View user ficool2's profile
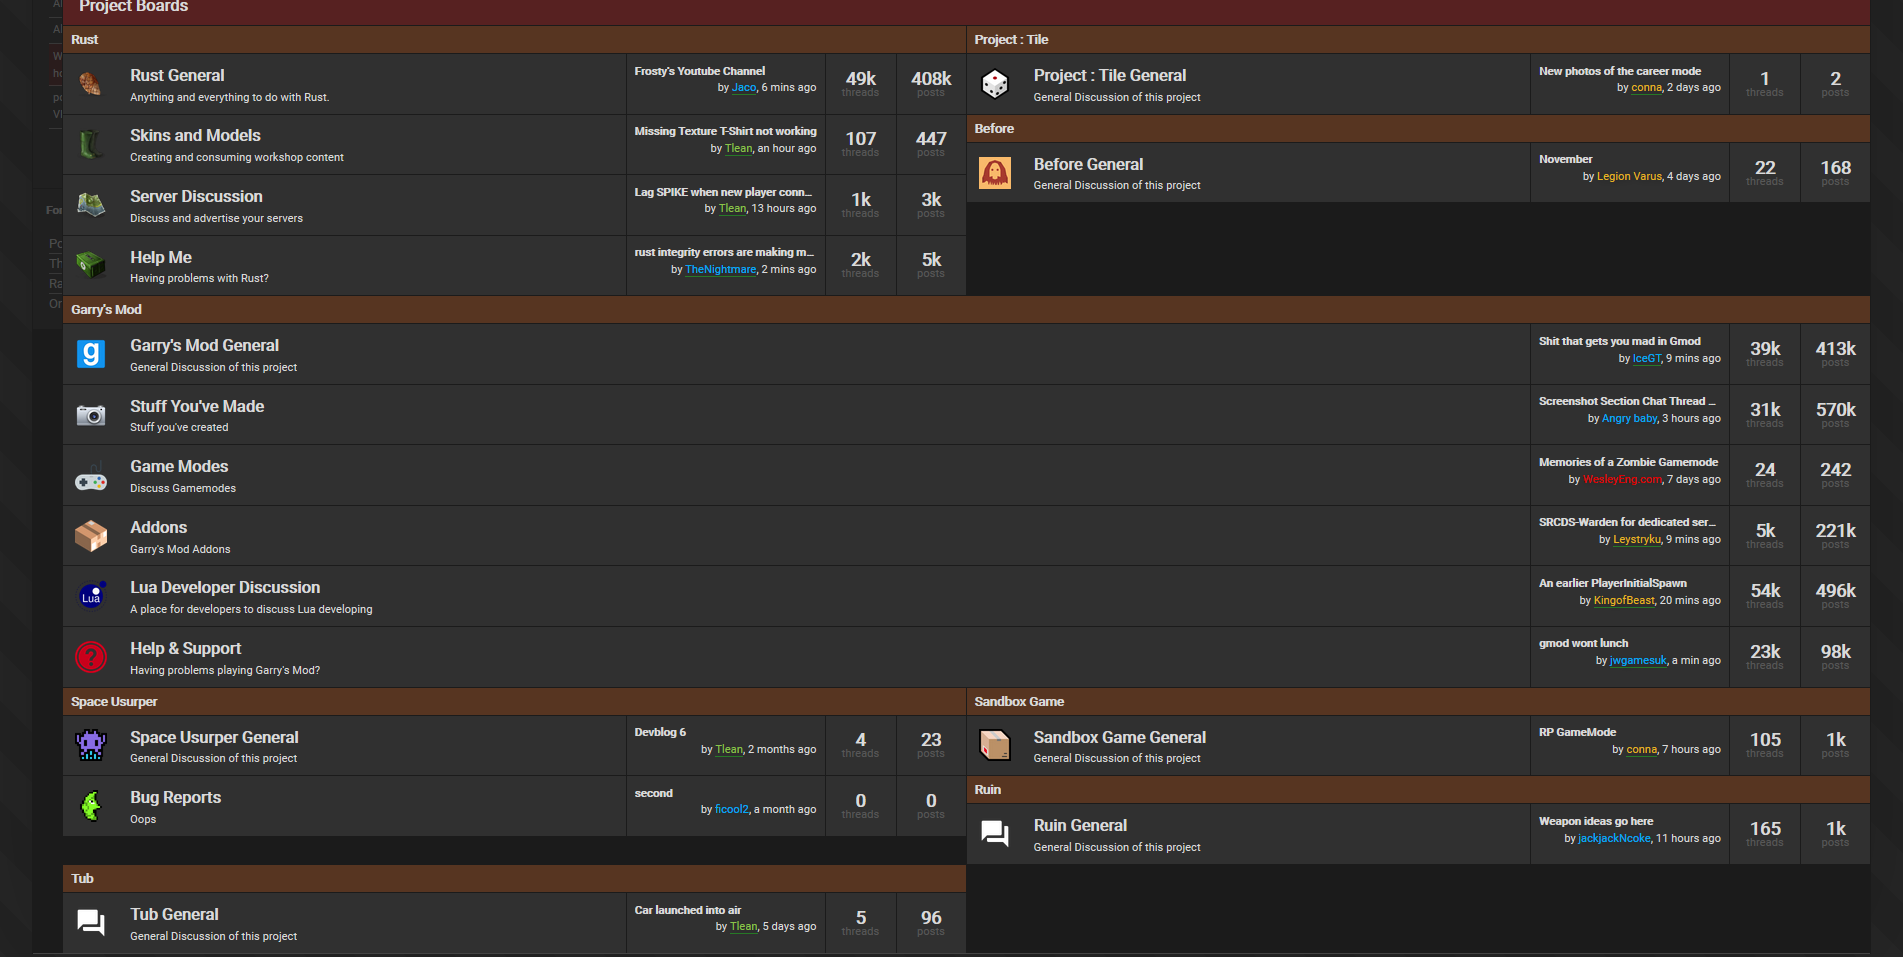This screenshot has height=957, width=1903. coord(732,810)
